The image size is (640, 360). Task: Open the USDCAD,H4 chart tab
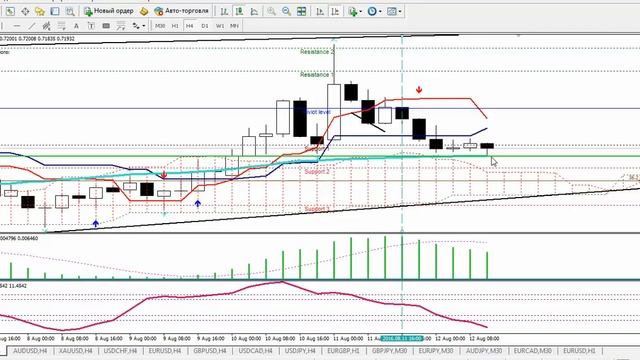255,351
